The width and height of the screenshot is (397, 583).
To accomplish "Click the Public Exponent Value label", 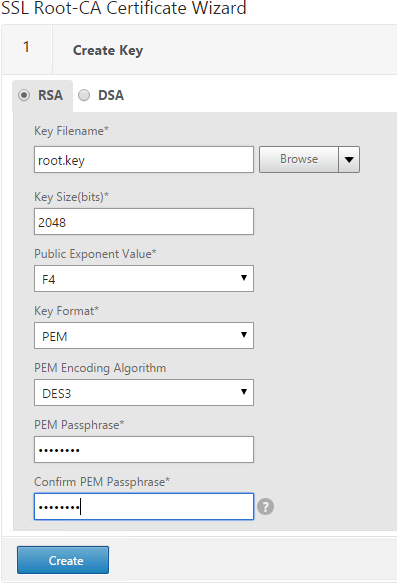I will tap(95, 254).
